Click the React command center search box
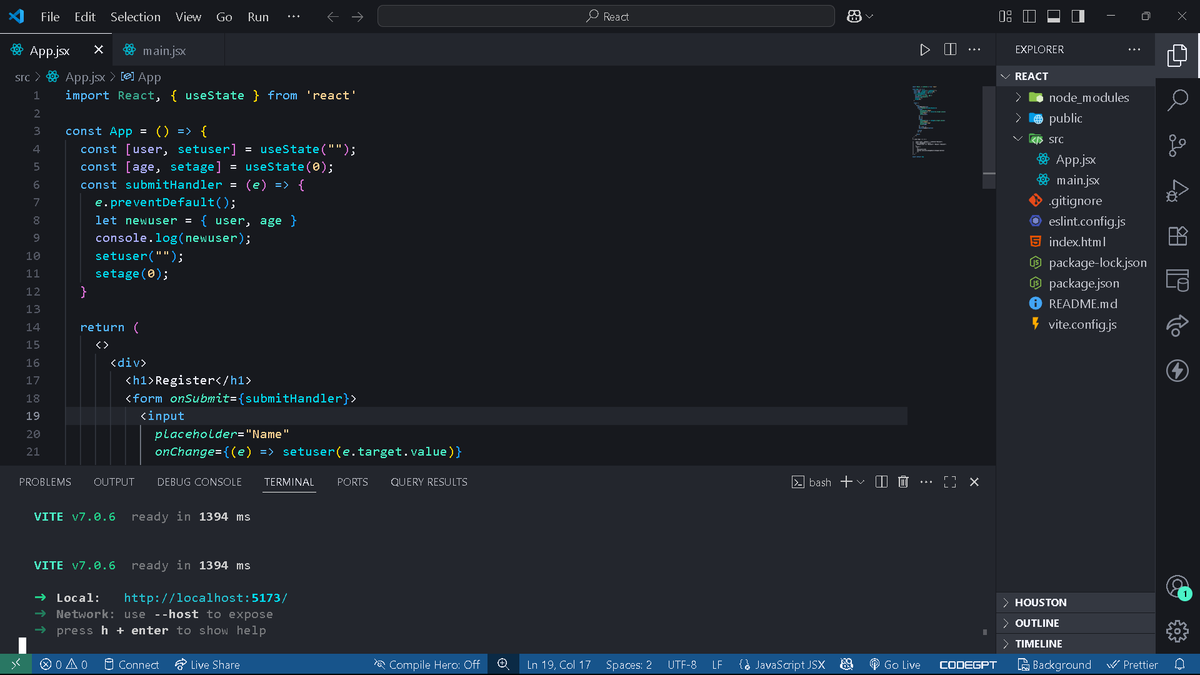 pos(606,17)
